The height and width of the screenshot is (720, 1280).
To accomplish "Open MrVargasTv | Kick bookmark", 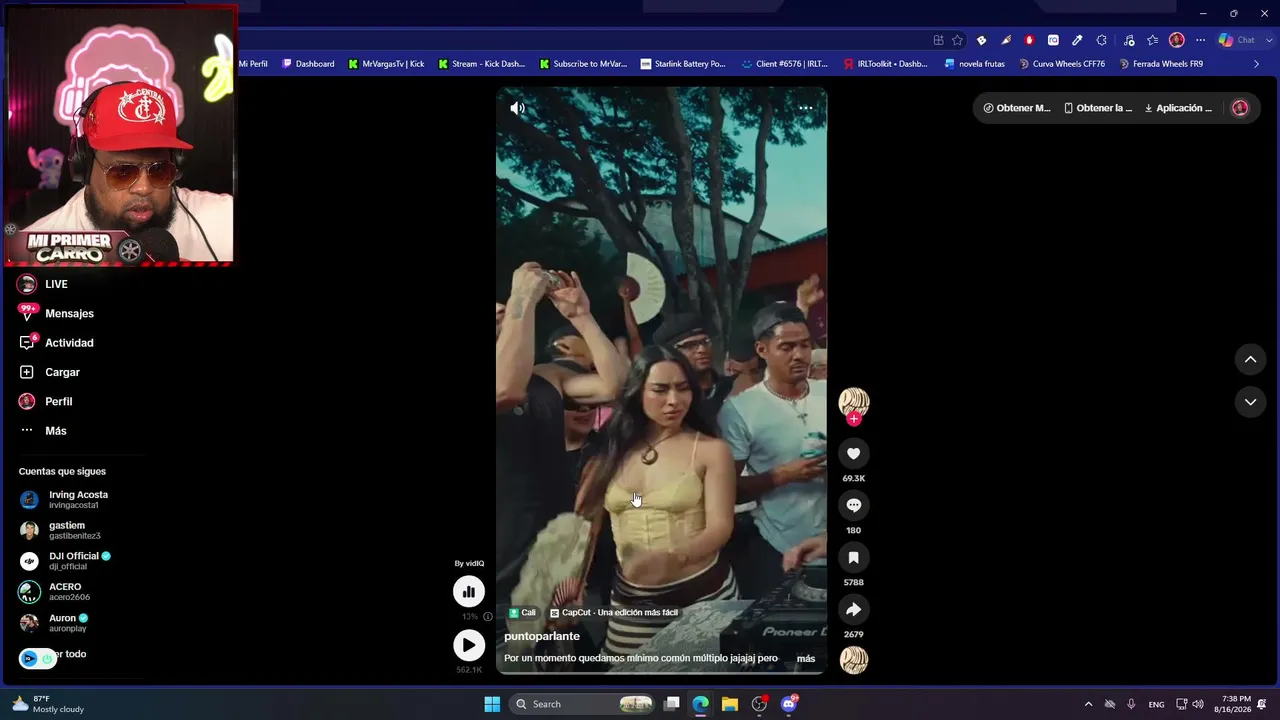I will (386, 64).
